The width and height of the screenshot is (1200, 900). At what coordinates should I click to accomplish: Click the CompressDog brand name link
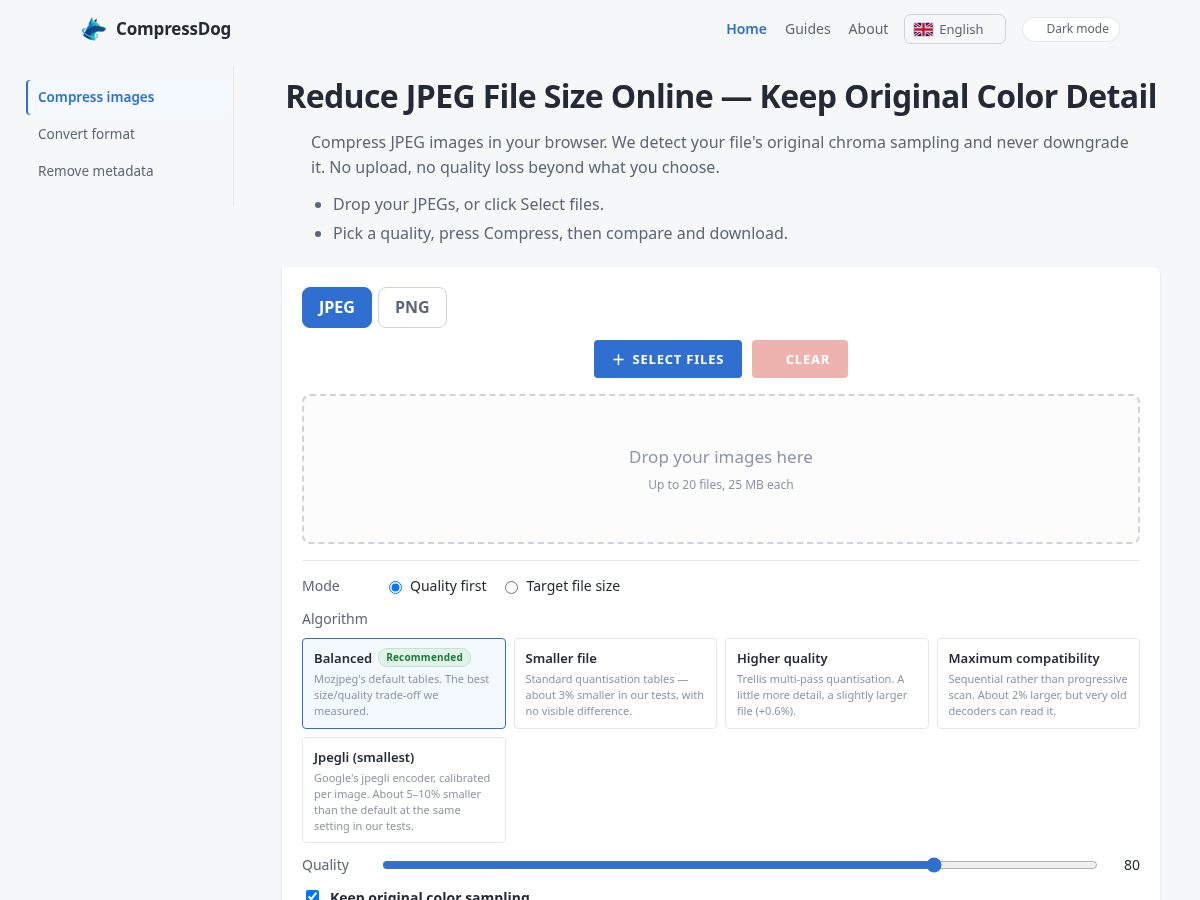[x=173, y=29]
